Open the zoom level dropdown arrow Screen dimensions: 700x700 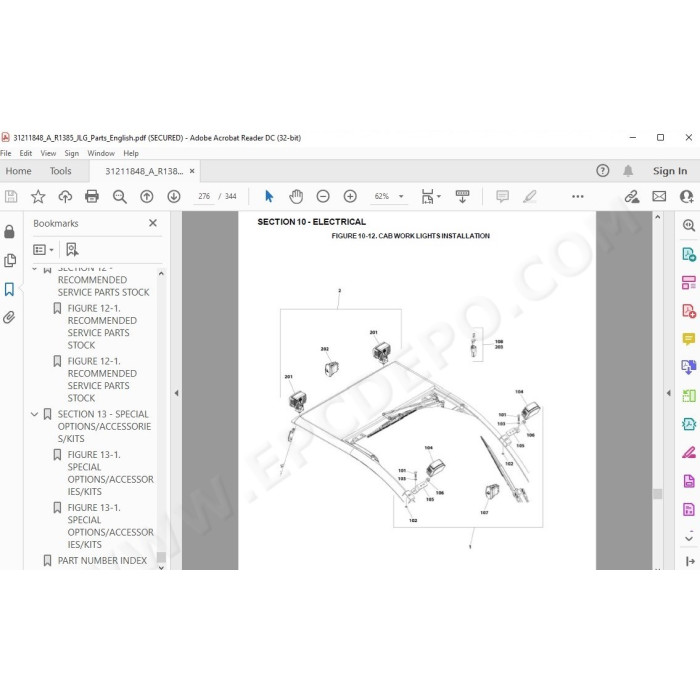(401, 196)
